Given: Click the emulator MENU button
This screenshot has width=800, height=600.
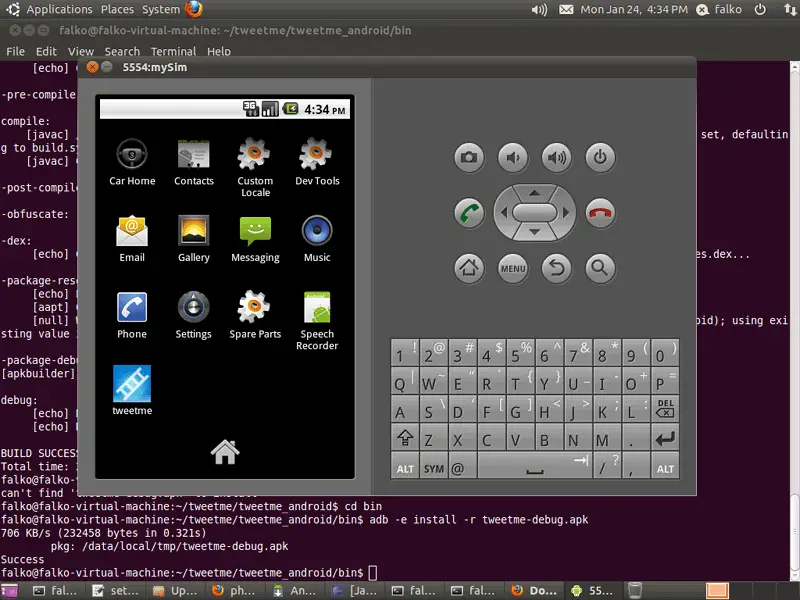Looking at the screenshot, I should point(513,268).
